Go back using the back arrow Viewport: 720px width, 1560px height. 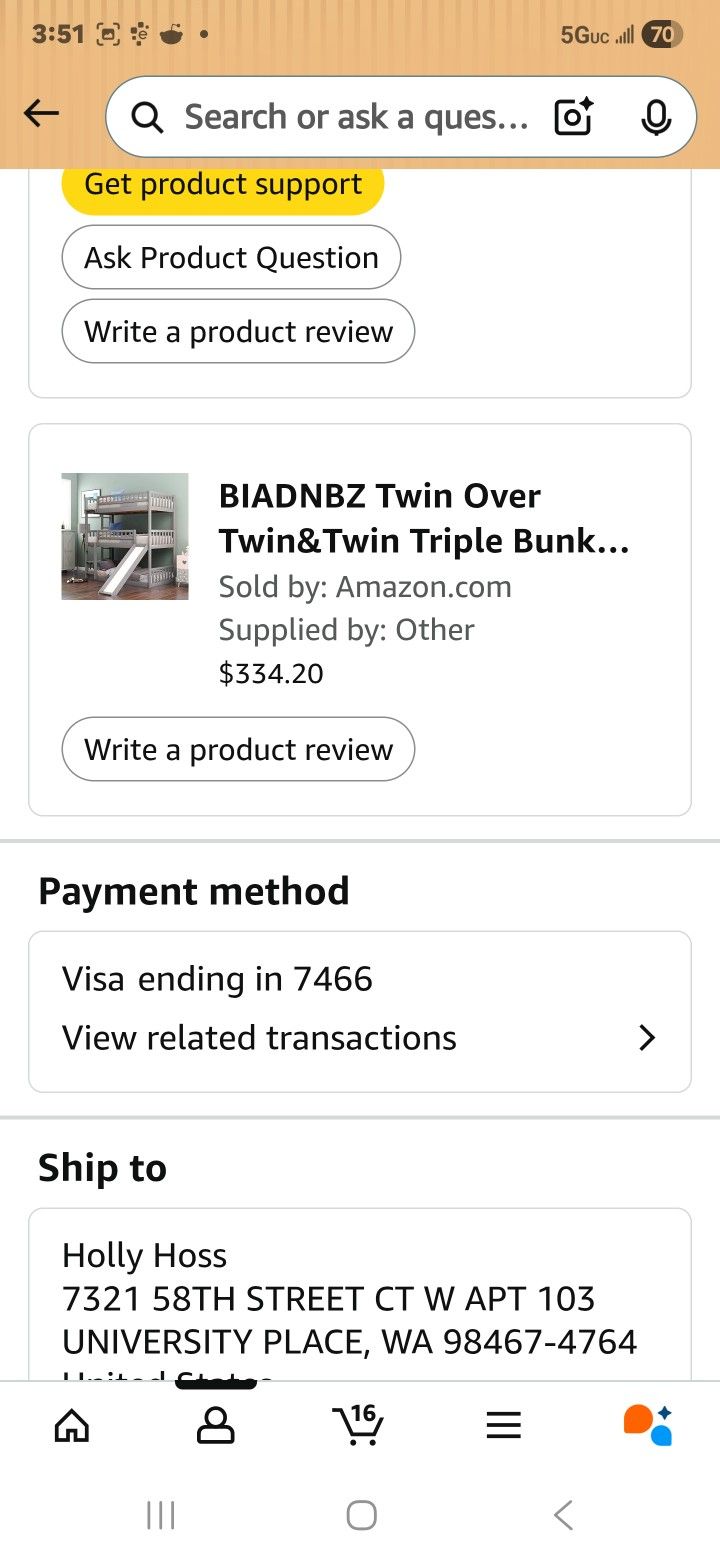coord(41,113)
